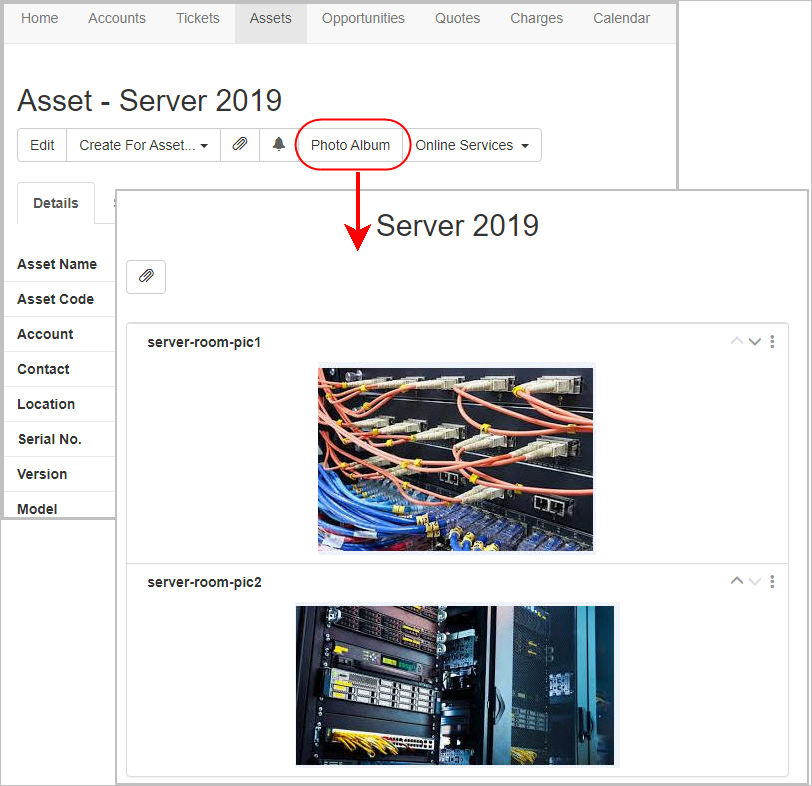Open the Photo Album button

pos(350,145)
